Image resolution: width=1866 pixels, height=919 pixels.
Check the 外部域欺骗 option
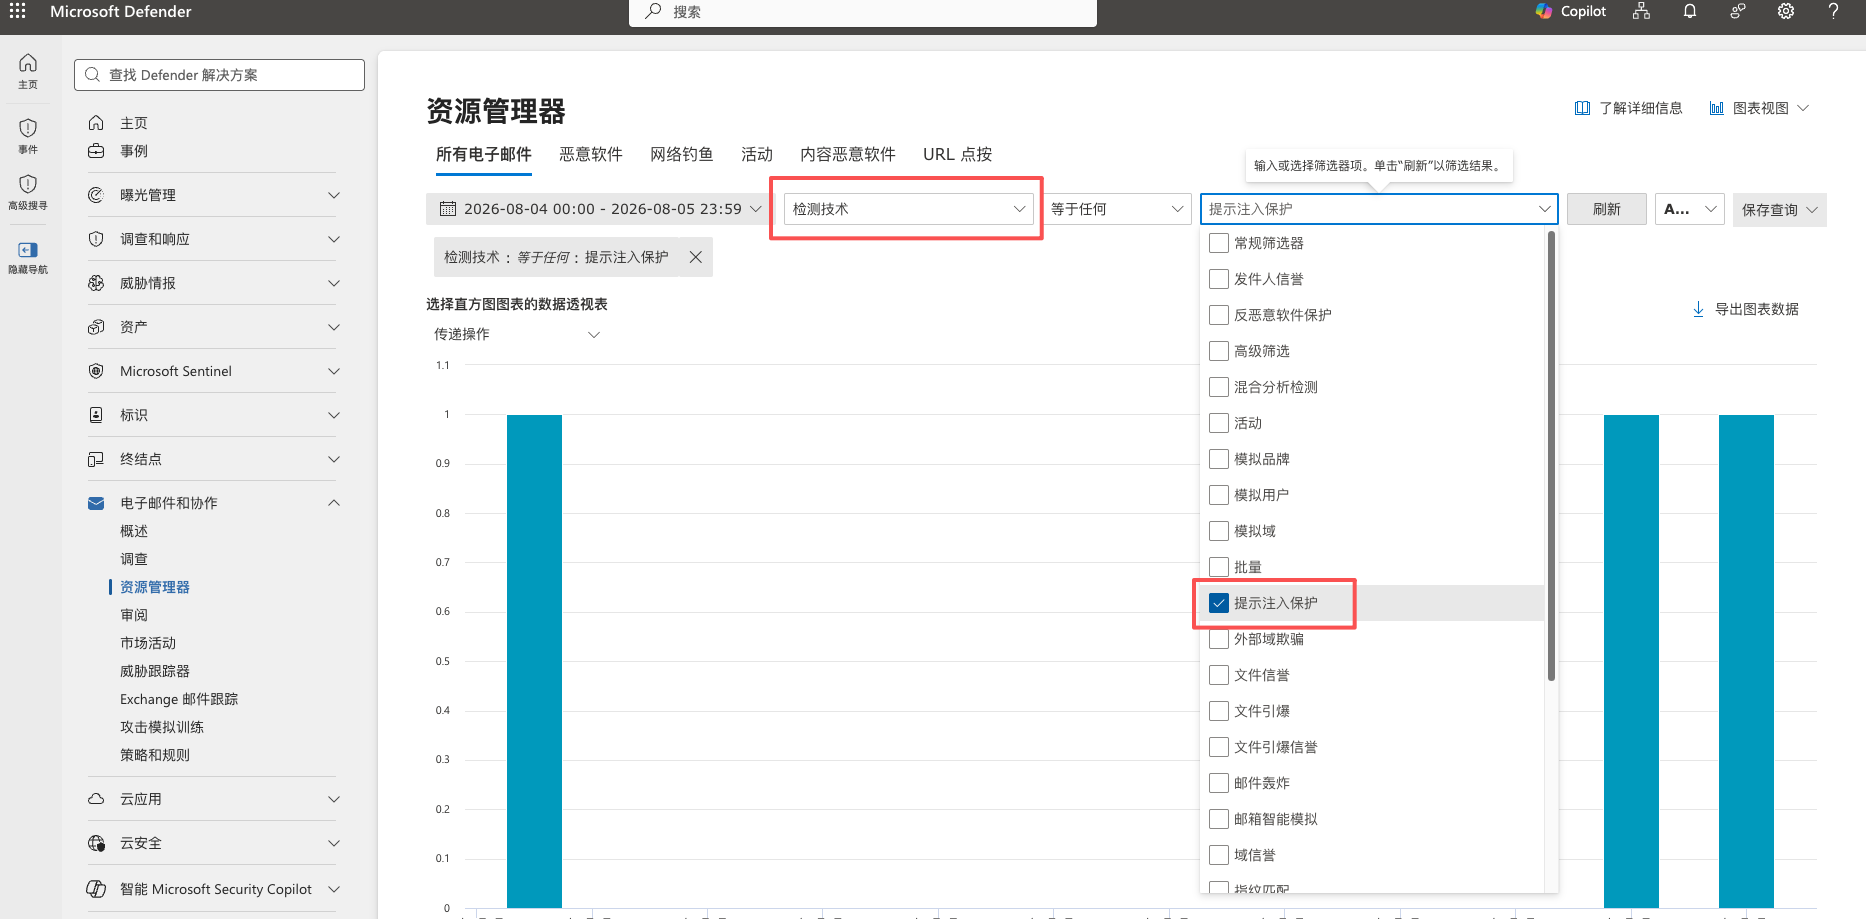pos(1219,639)
